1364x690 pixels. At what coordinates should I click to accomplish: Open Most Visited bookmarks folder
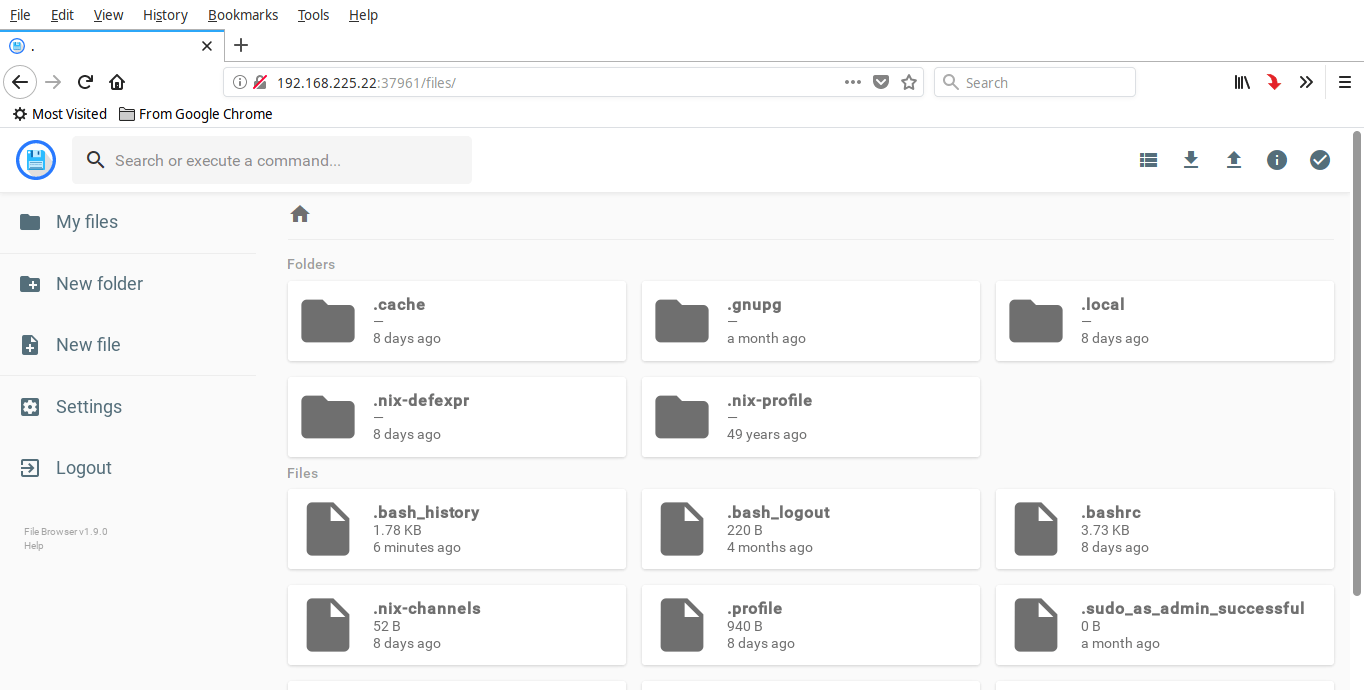point(59,114)
